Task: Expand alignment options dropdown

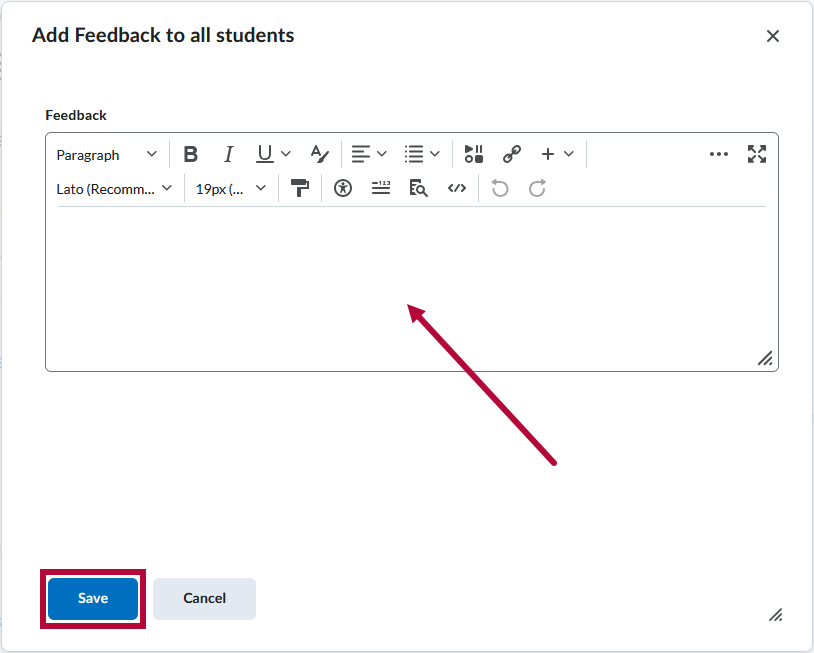Action: [x=382, y=154]
